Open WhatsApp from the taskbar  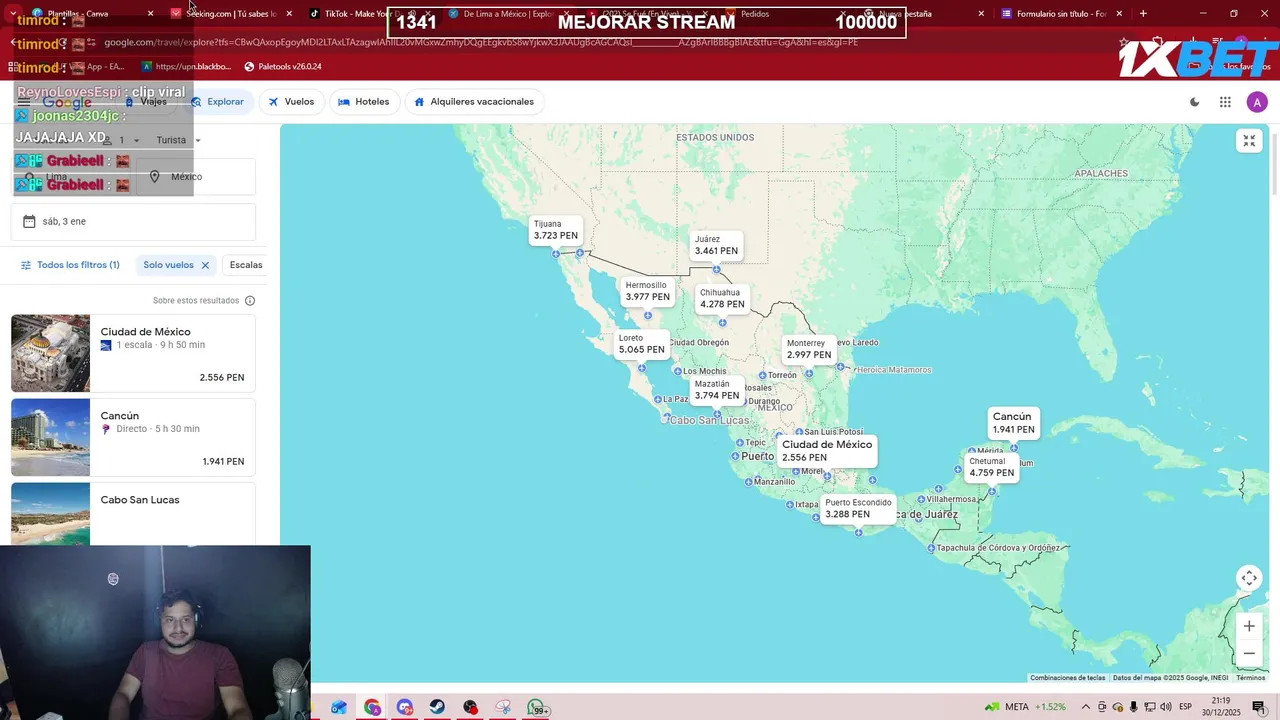537,707
